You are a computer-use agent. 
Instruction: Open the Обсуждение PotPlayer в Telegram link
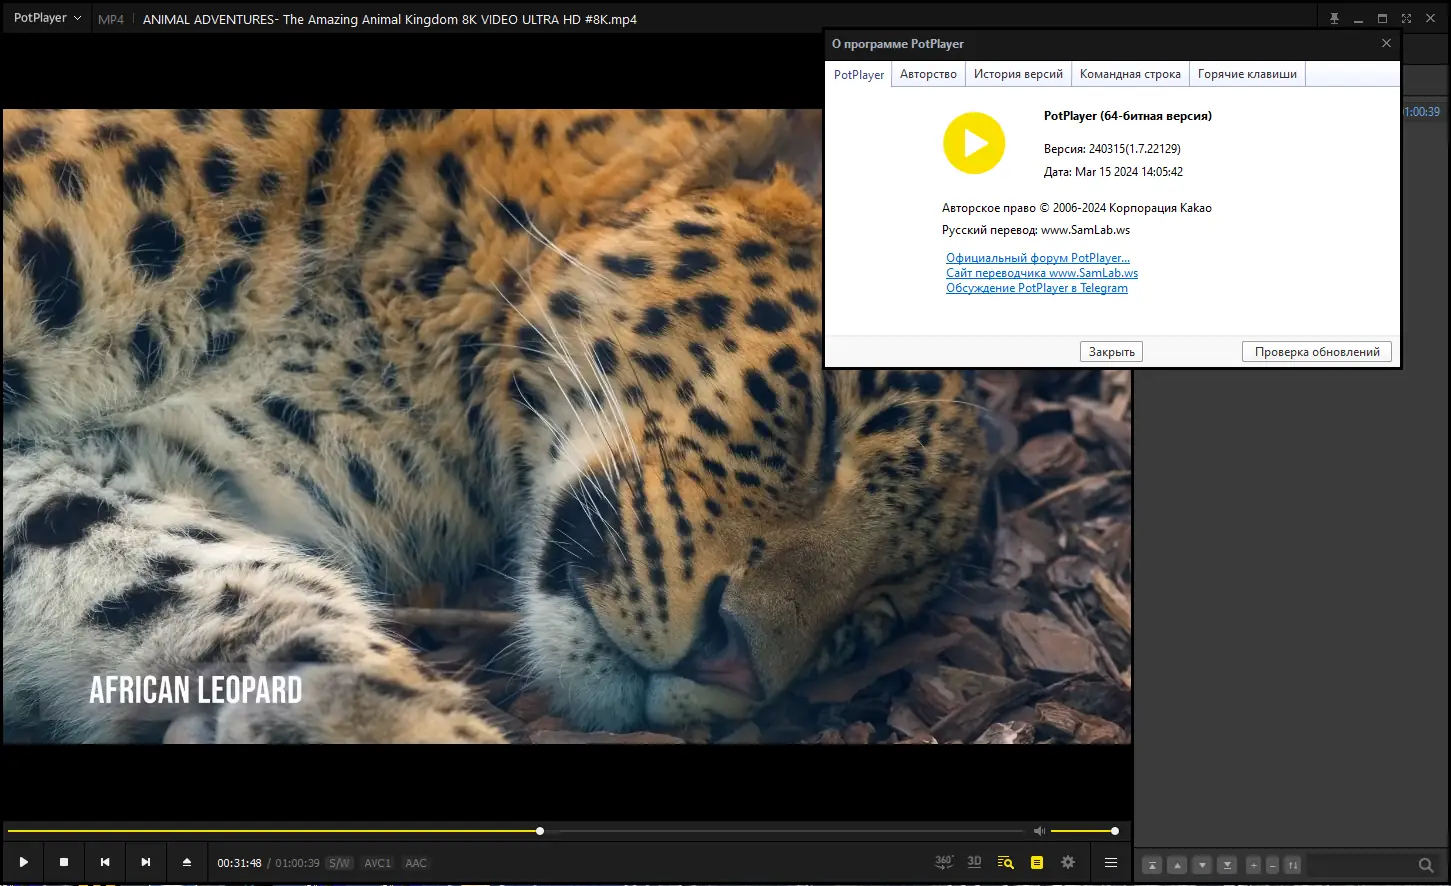[x=1037, y=288]
